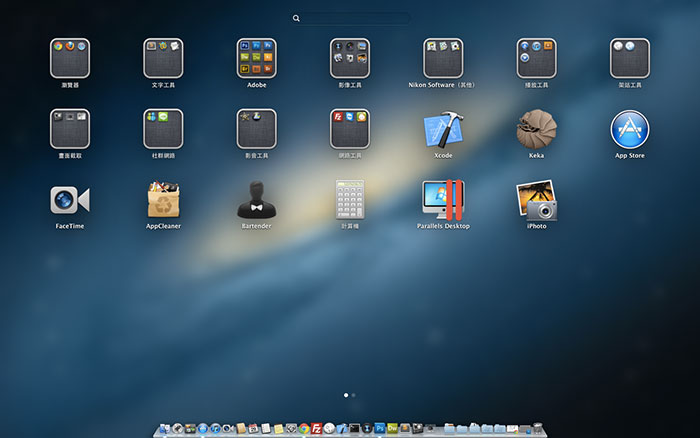Open the 影音工具 folder

[256, 129]
